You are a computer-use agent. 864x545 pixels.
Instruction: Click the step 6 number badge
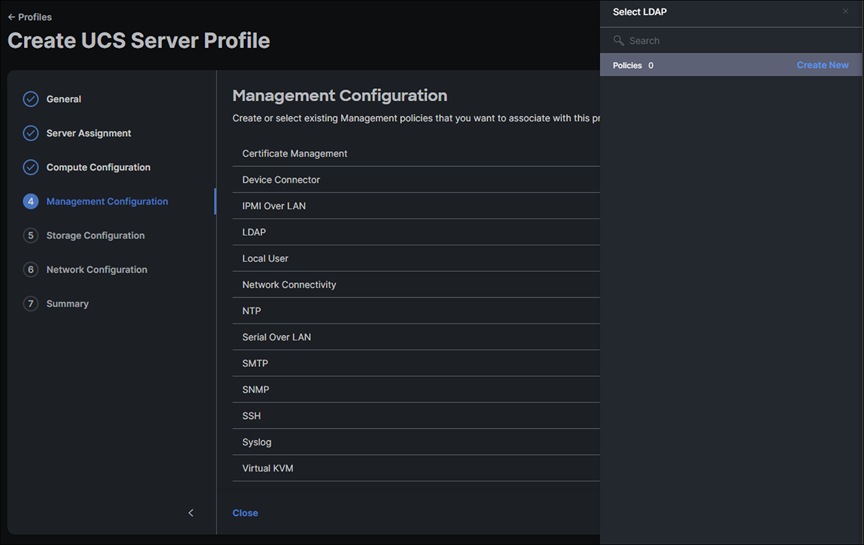click(x=31, y=270)
